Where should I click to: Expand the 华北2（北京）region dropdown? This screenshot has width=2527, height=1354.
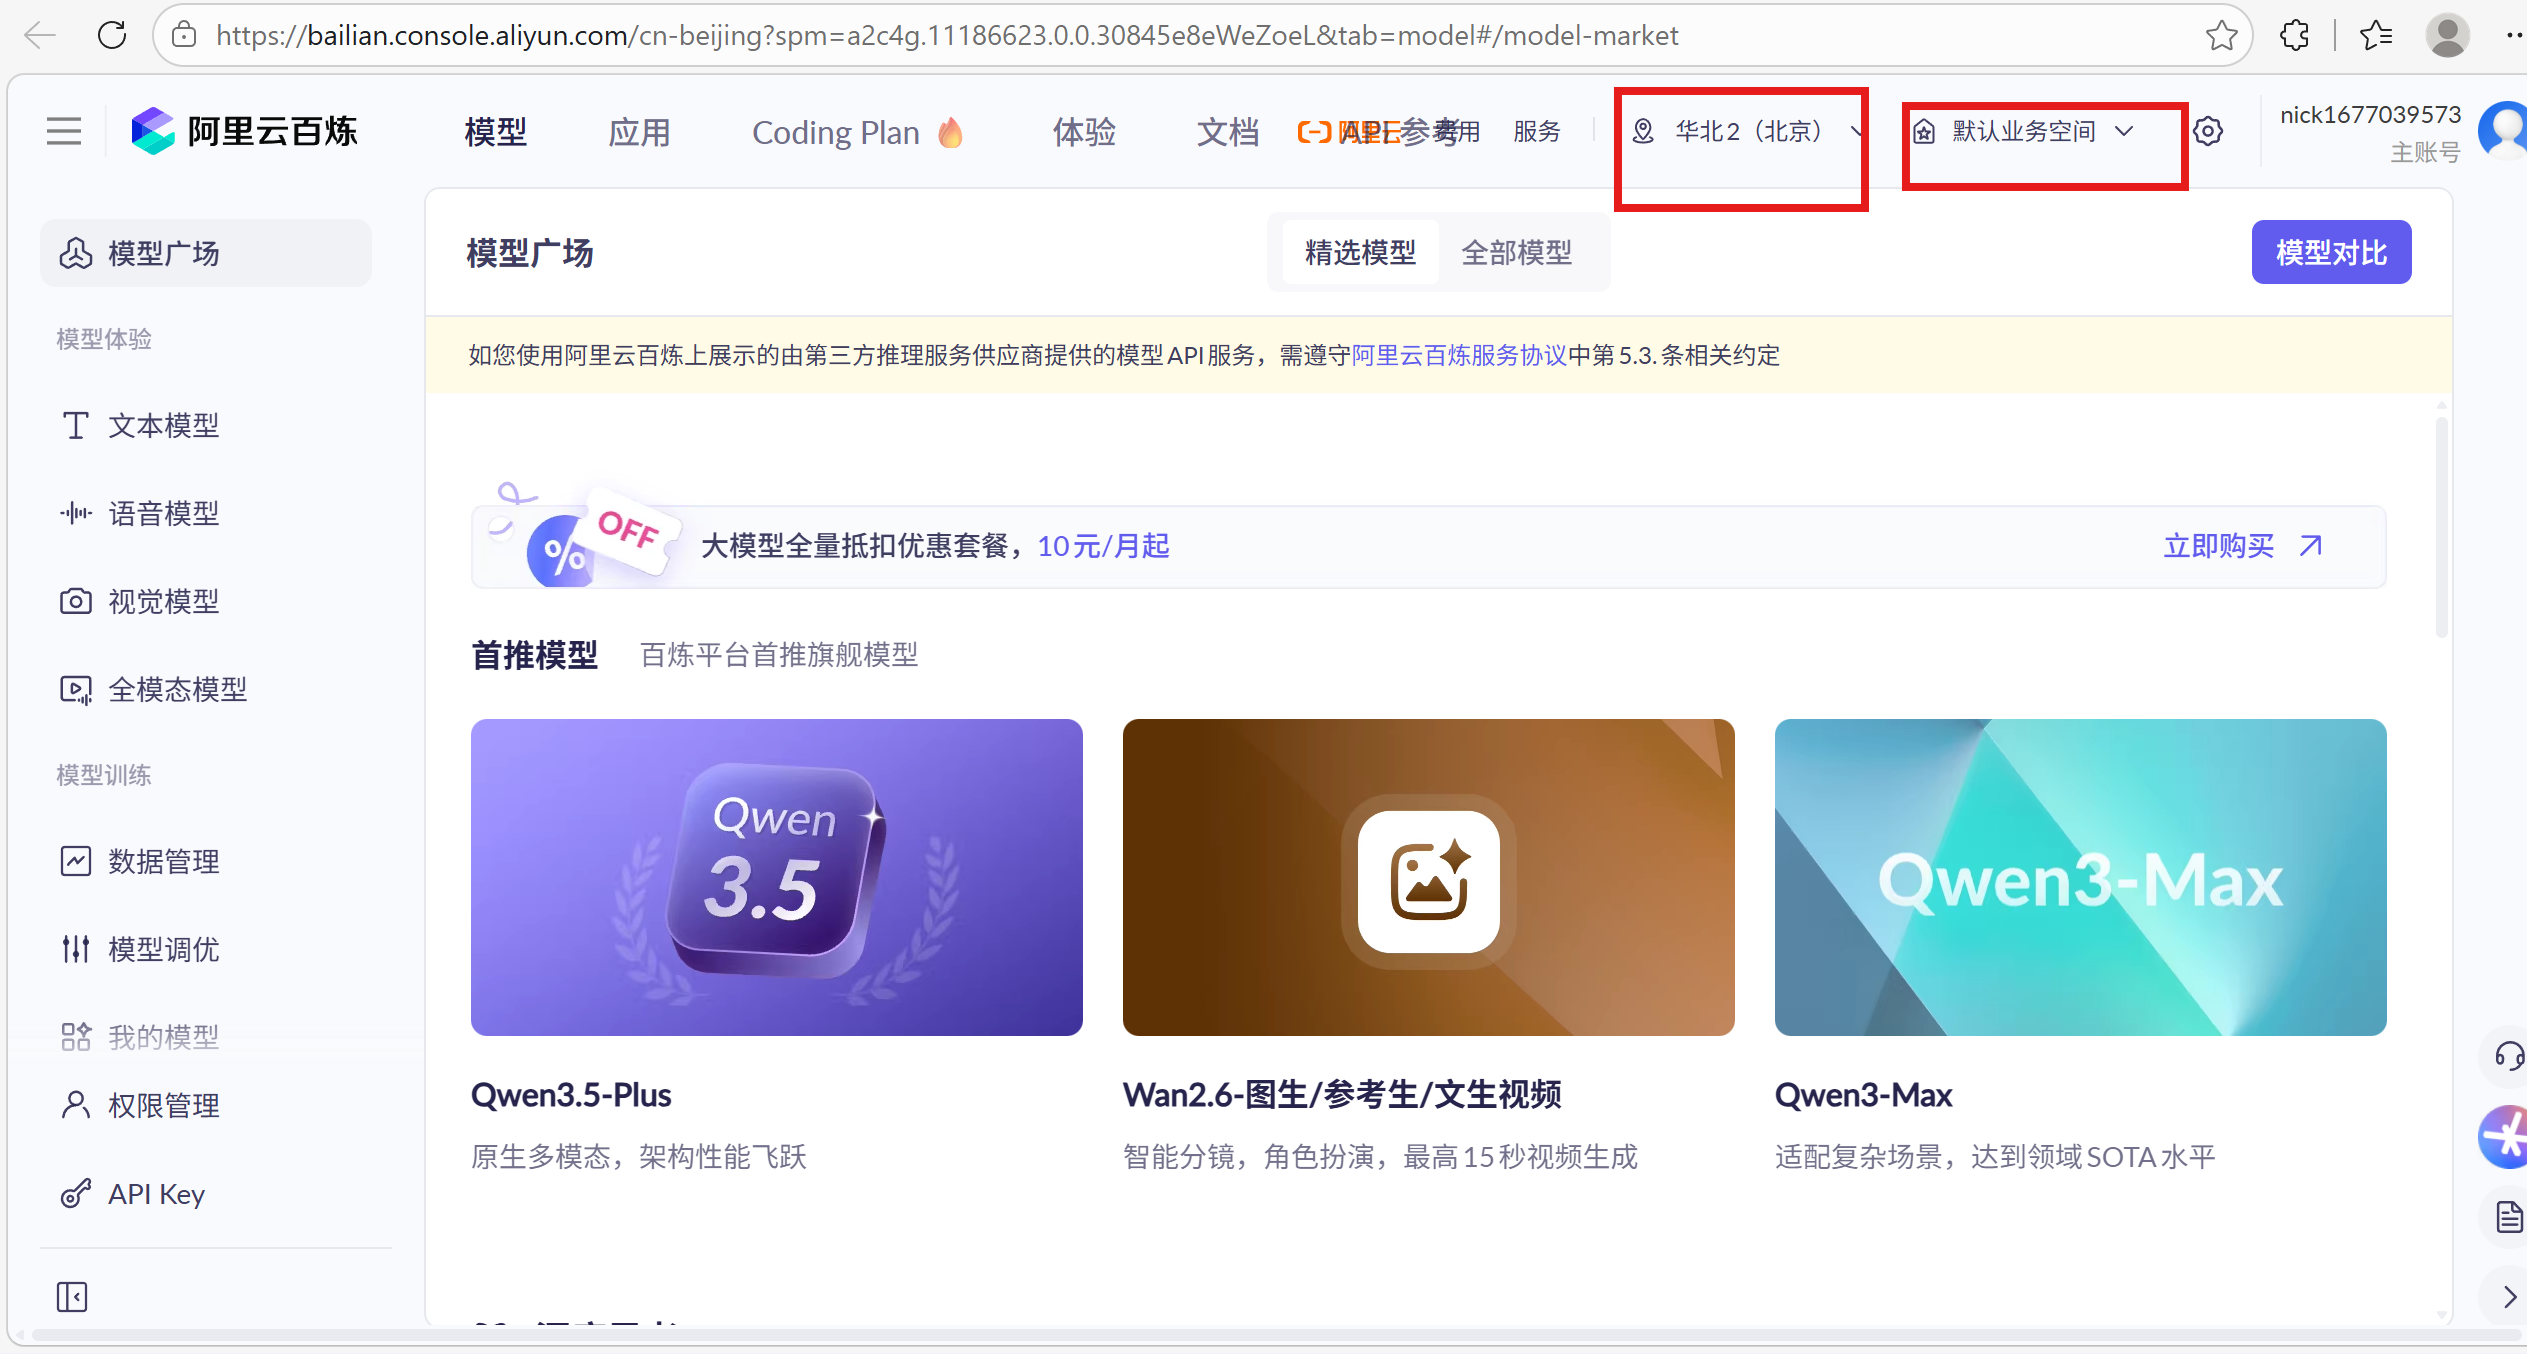(x=1745, y=131)
